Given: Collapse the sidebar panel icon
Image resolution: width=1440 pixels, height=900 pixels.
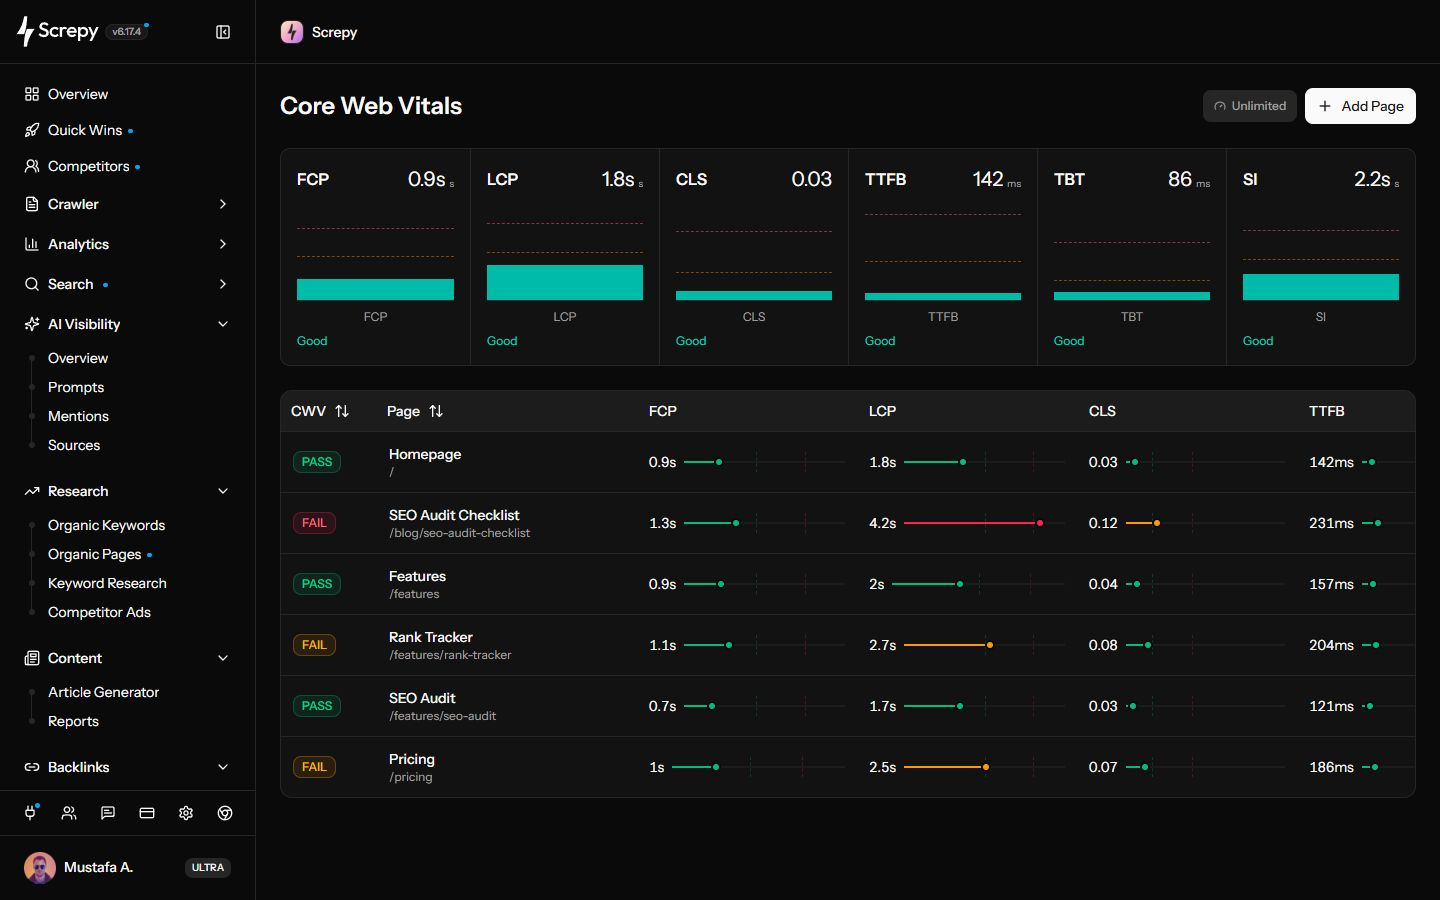Looking at the screenshot, I should point(223,32).
